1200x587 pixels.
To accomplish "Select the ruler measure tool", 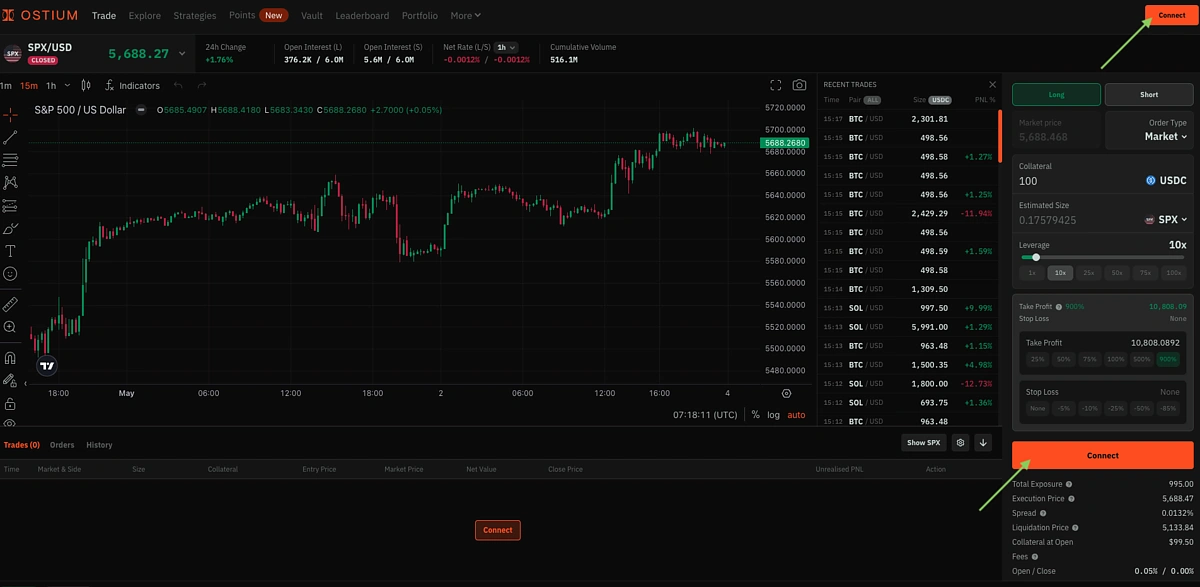I will 10,304.
